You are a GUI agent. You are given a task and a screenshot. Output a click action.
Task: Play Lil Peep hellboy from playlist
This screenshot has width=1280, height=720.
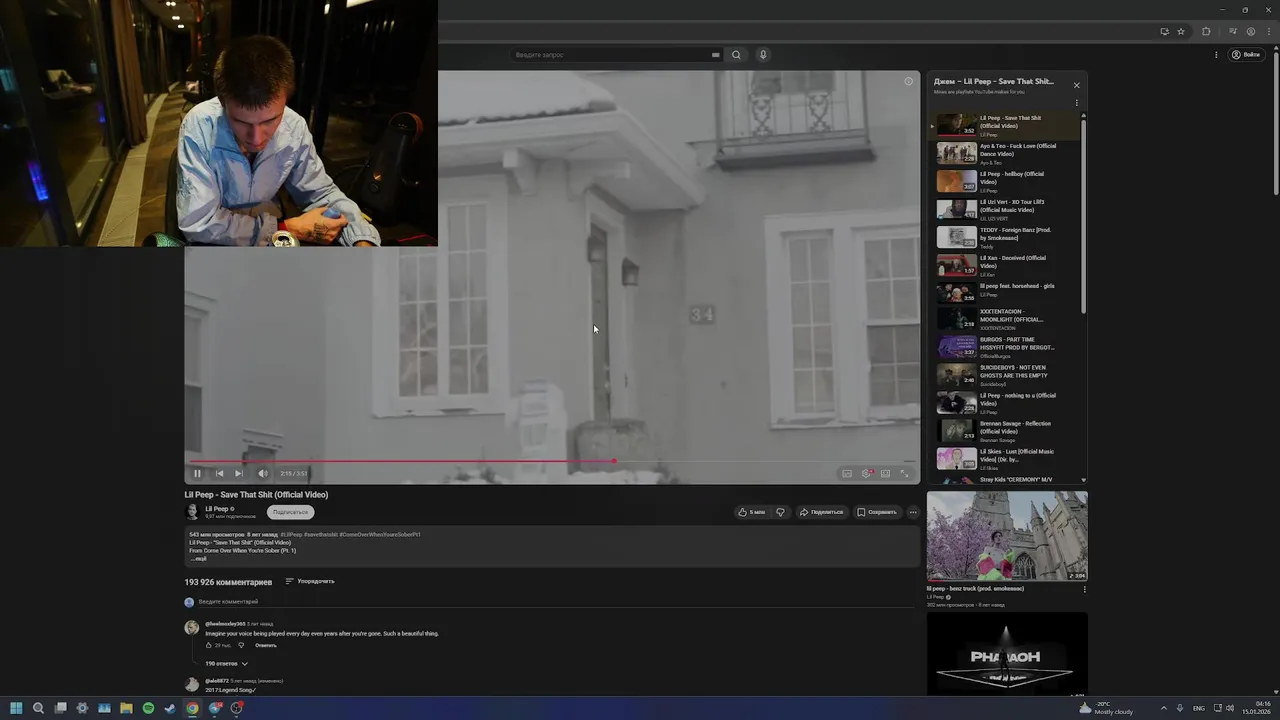pos(1007,181)
